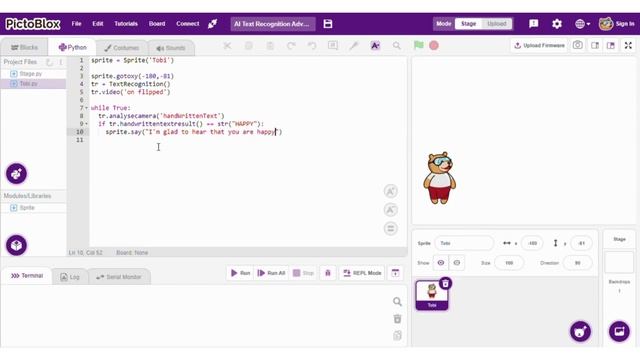This screenshot has height=360, width=640.
Task: Switch to the Costumes tab
Action: [121, 48]
